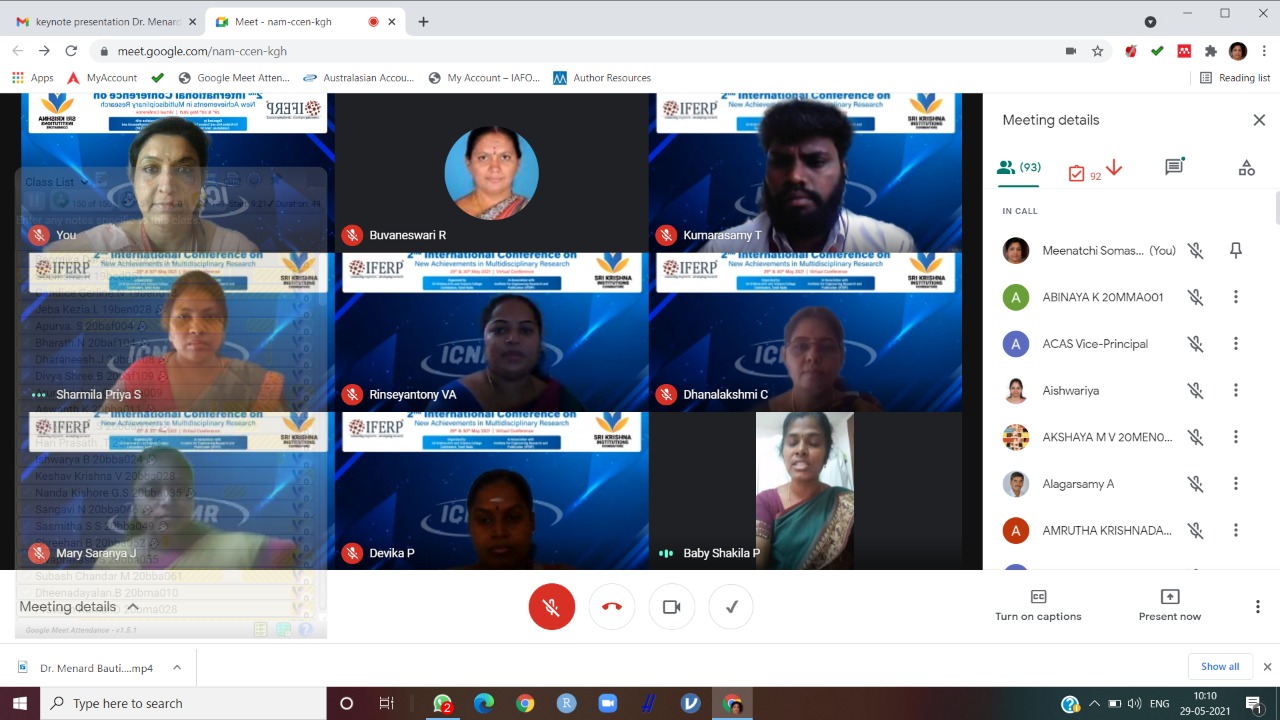
Task: Click mic icon for Alagarsamy A
Action: (x=1194, y=484)
